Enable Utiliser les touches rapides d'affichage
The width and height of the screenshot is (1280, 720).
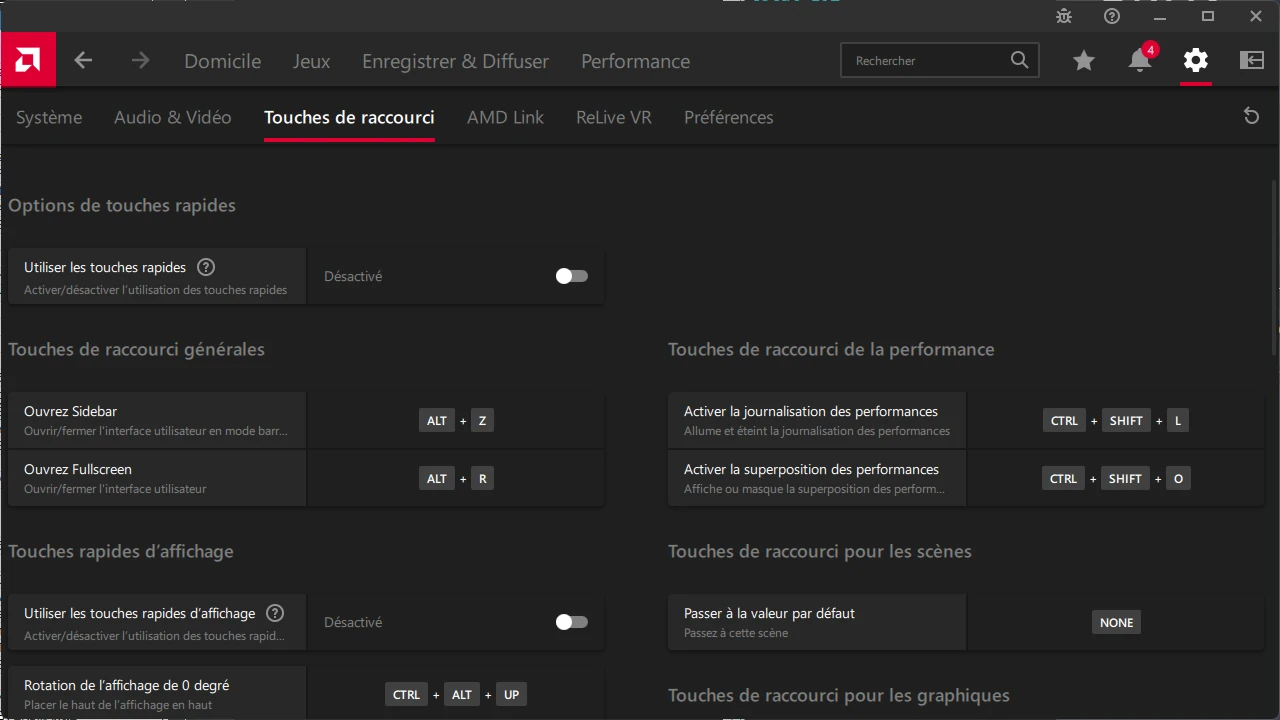571,621
